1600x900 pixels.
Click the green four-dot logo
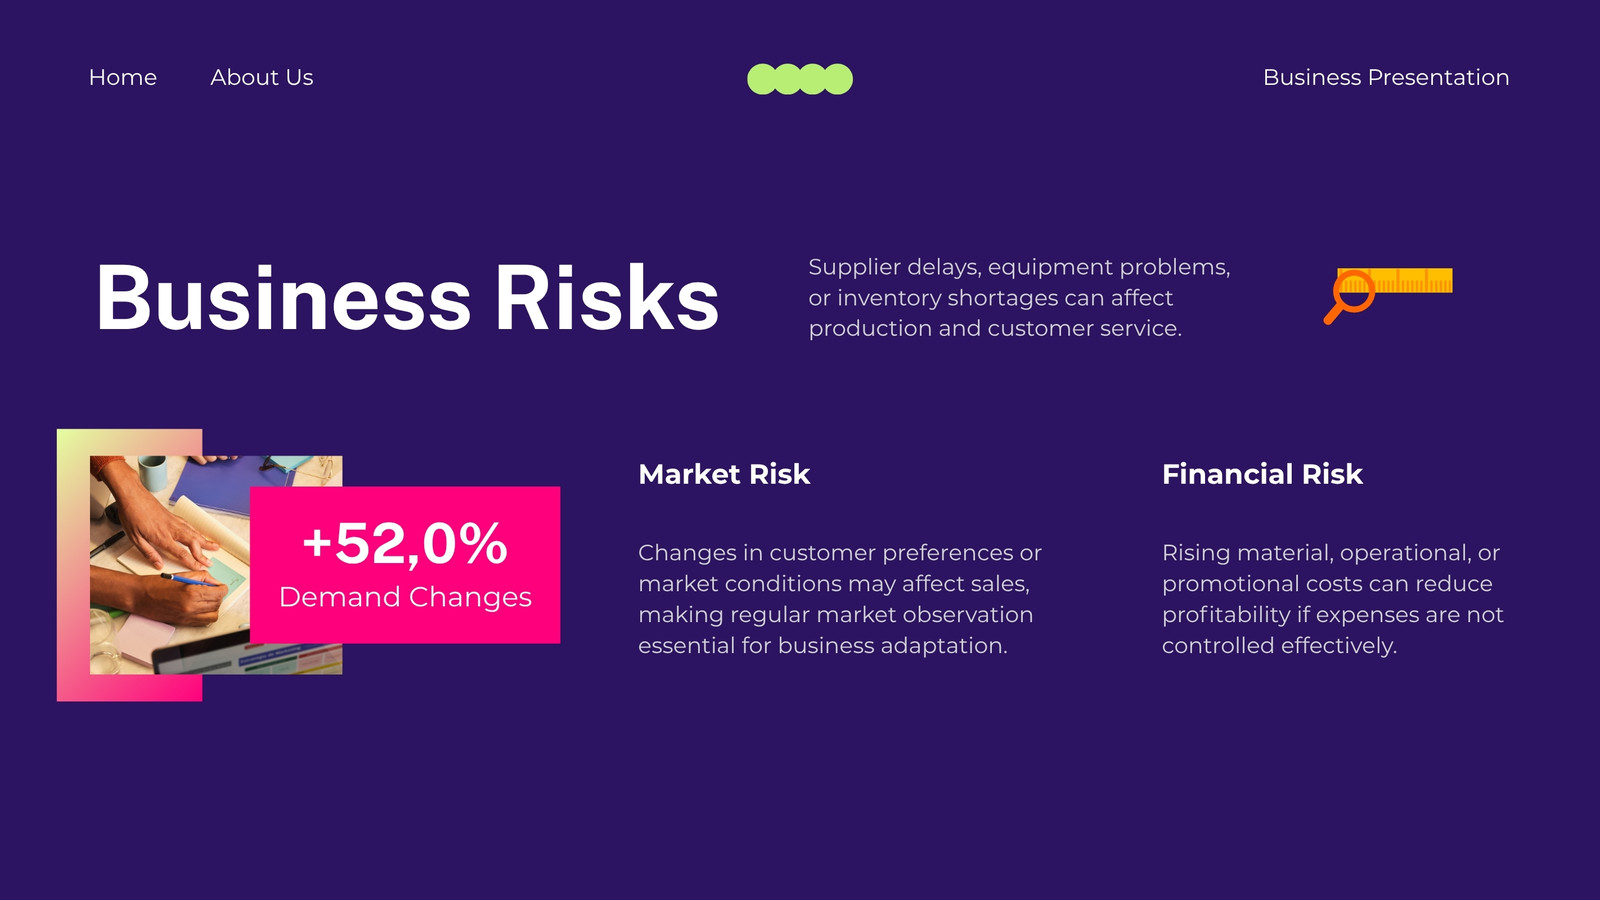point(800,79)
